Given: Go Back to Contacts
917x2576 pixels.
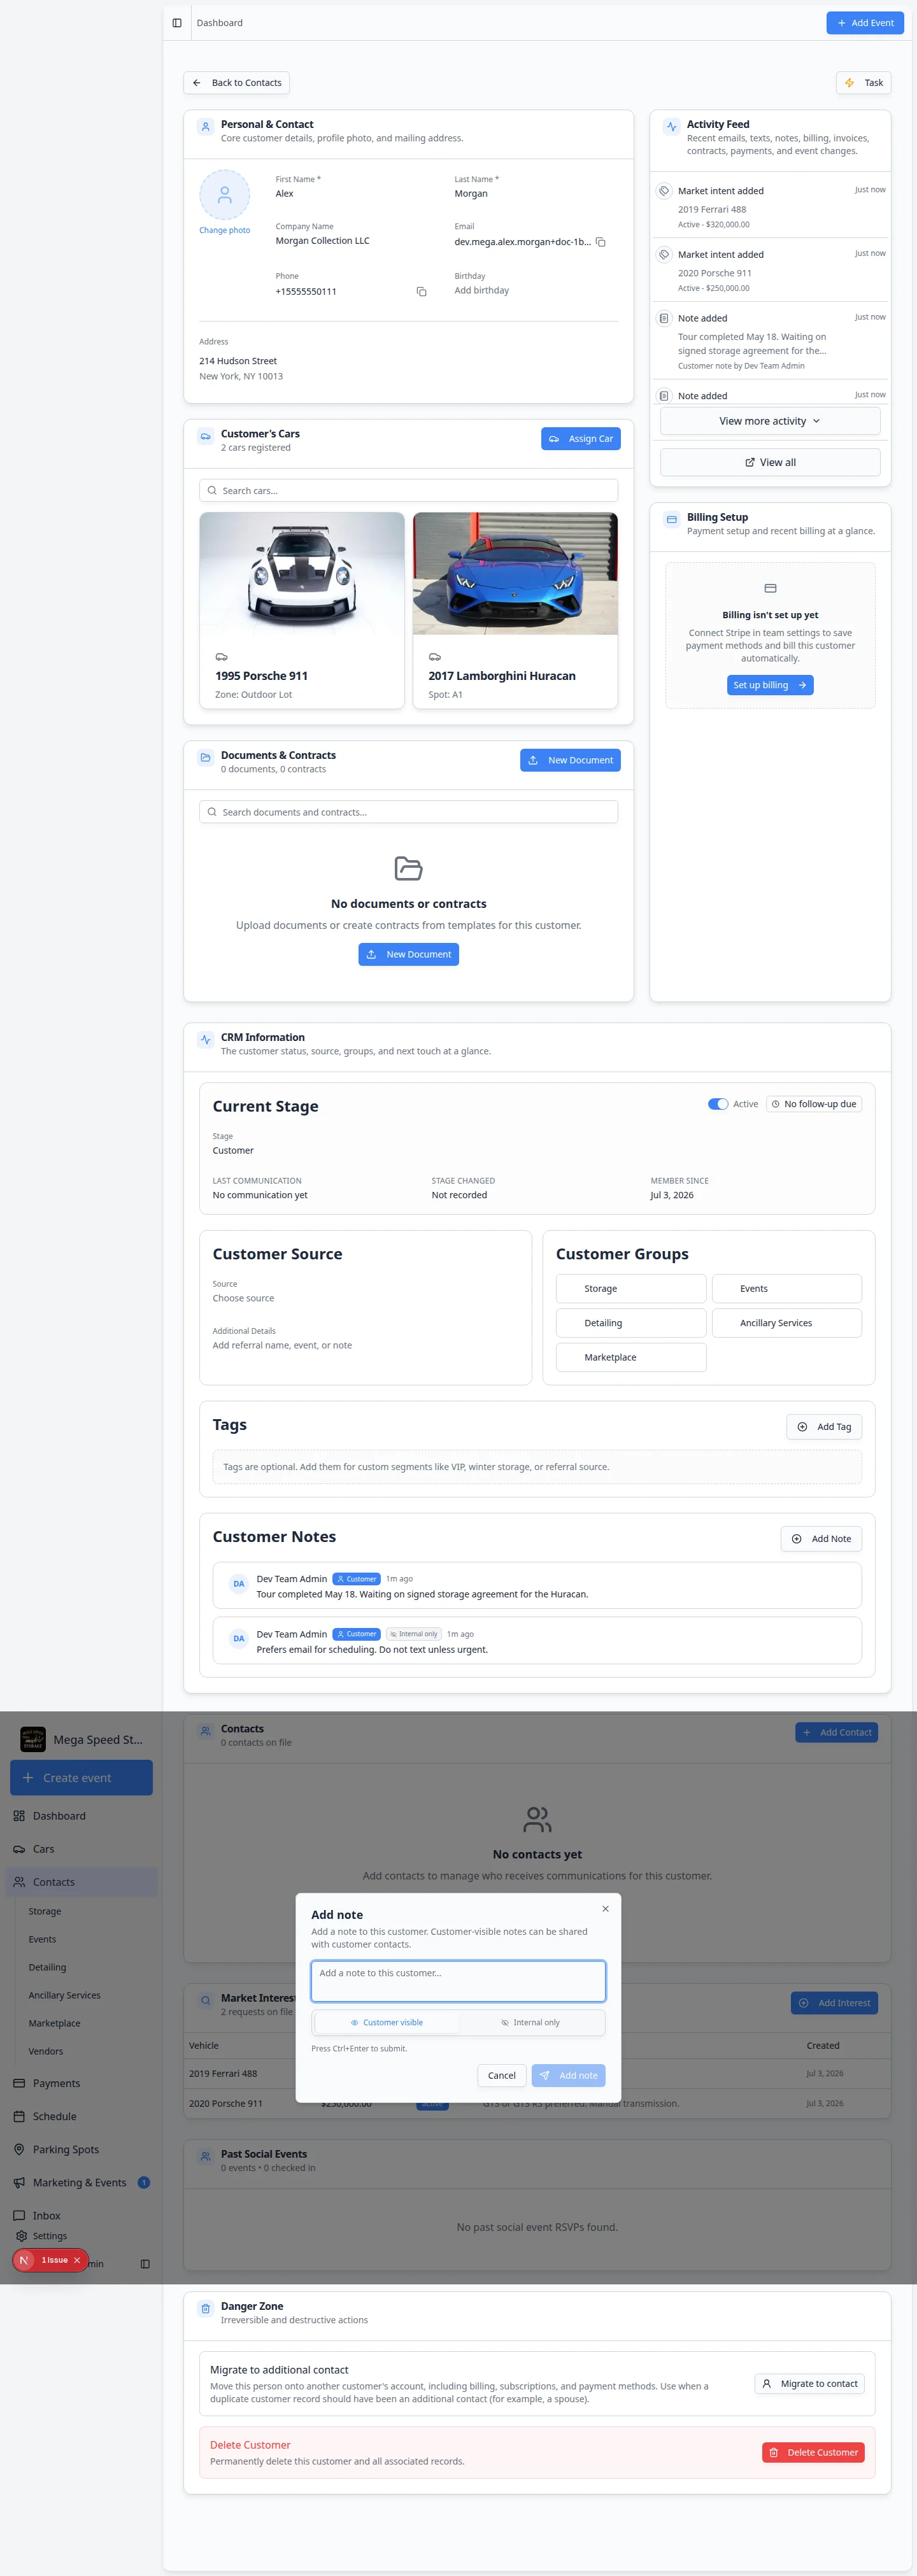Looking at the screenshot, I should (x=236, y=83).
